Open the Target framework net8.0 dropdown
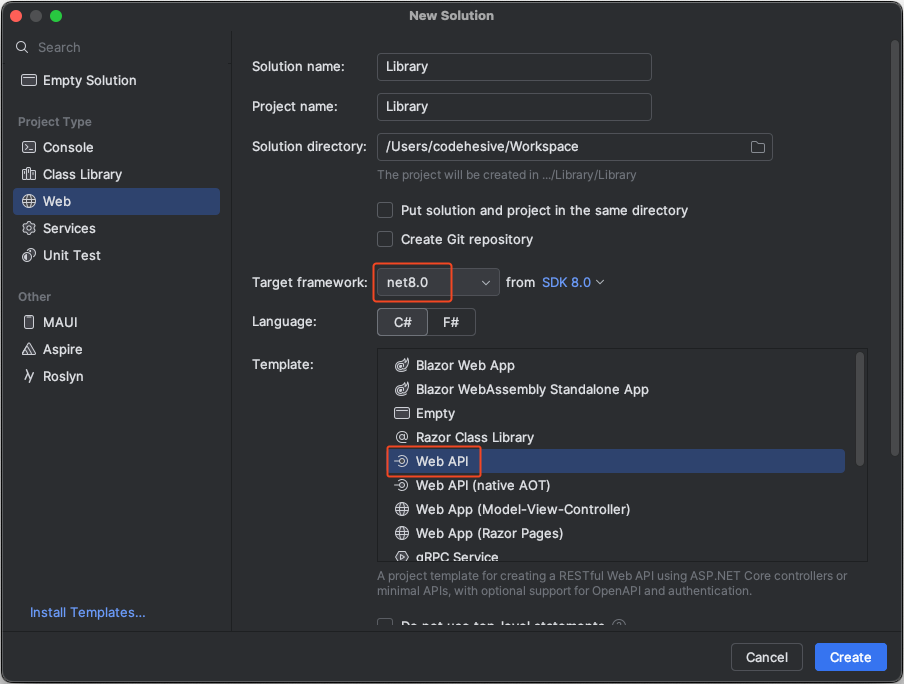Image resolution: width=904 pixels, height=684 pixels. (438, 282)
